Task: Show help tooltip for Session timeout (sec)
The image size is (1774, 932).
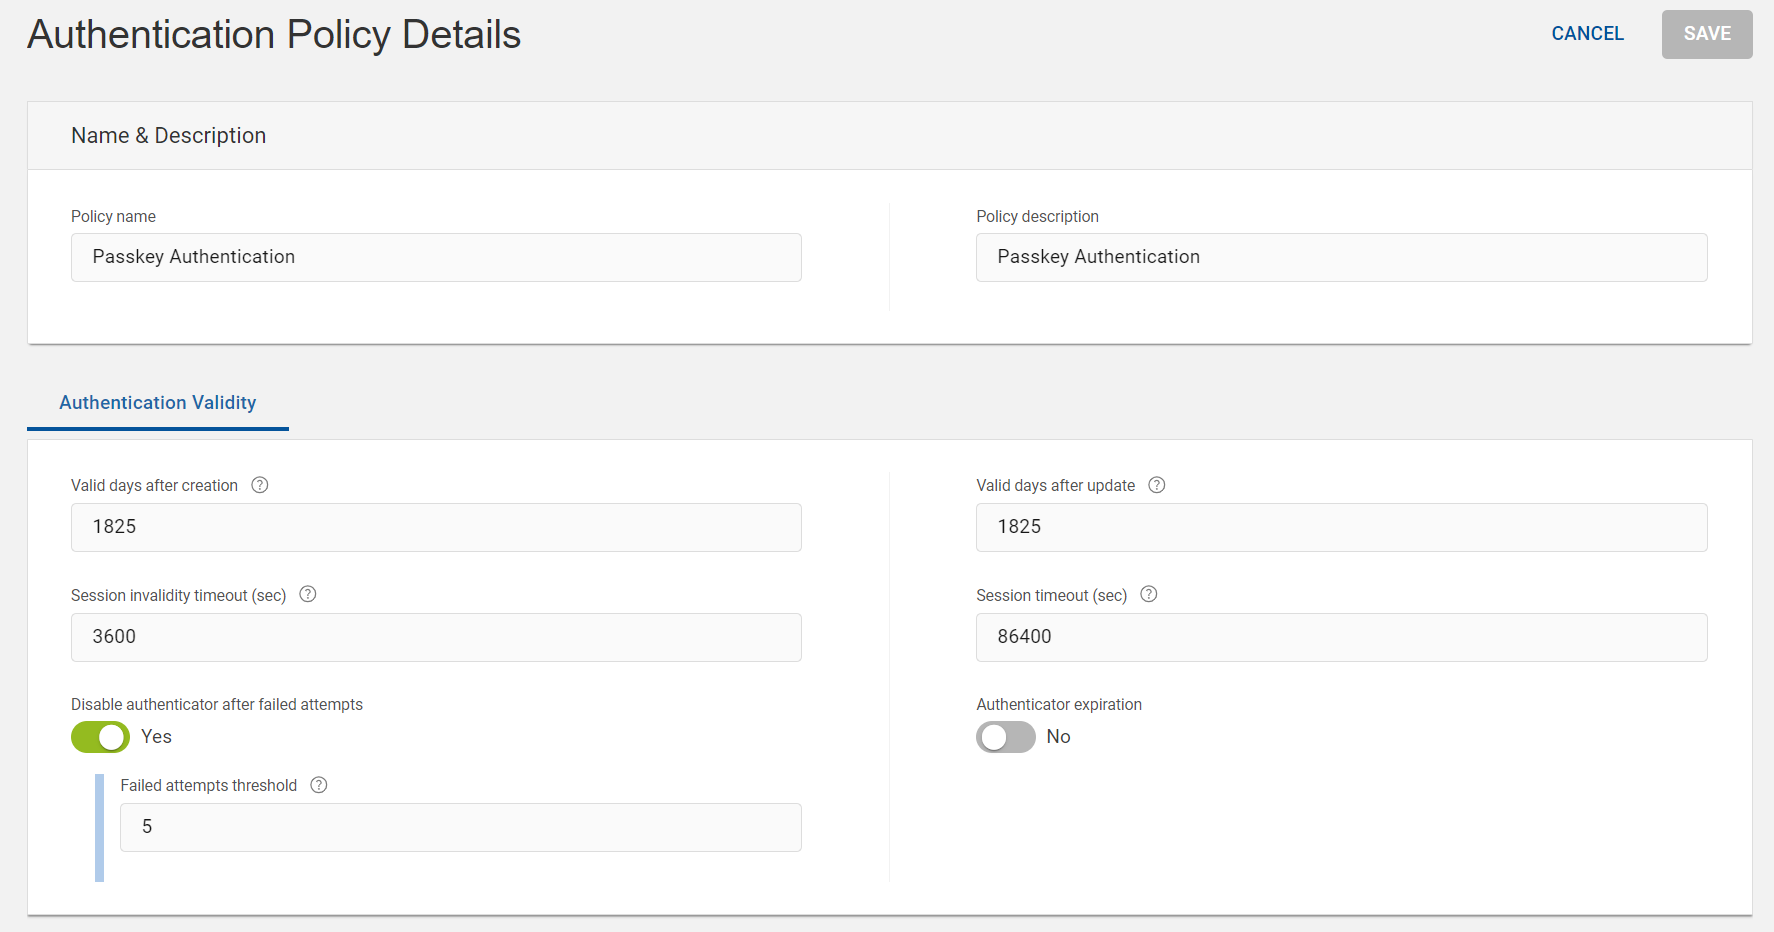Action: [1149, 594]
